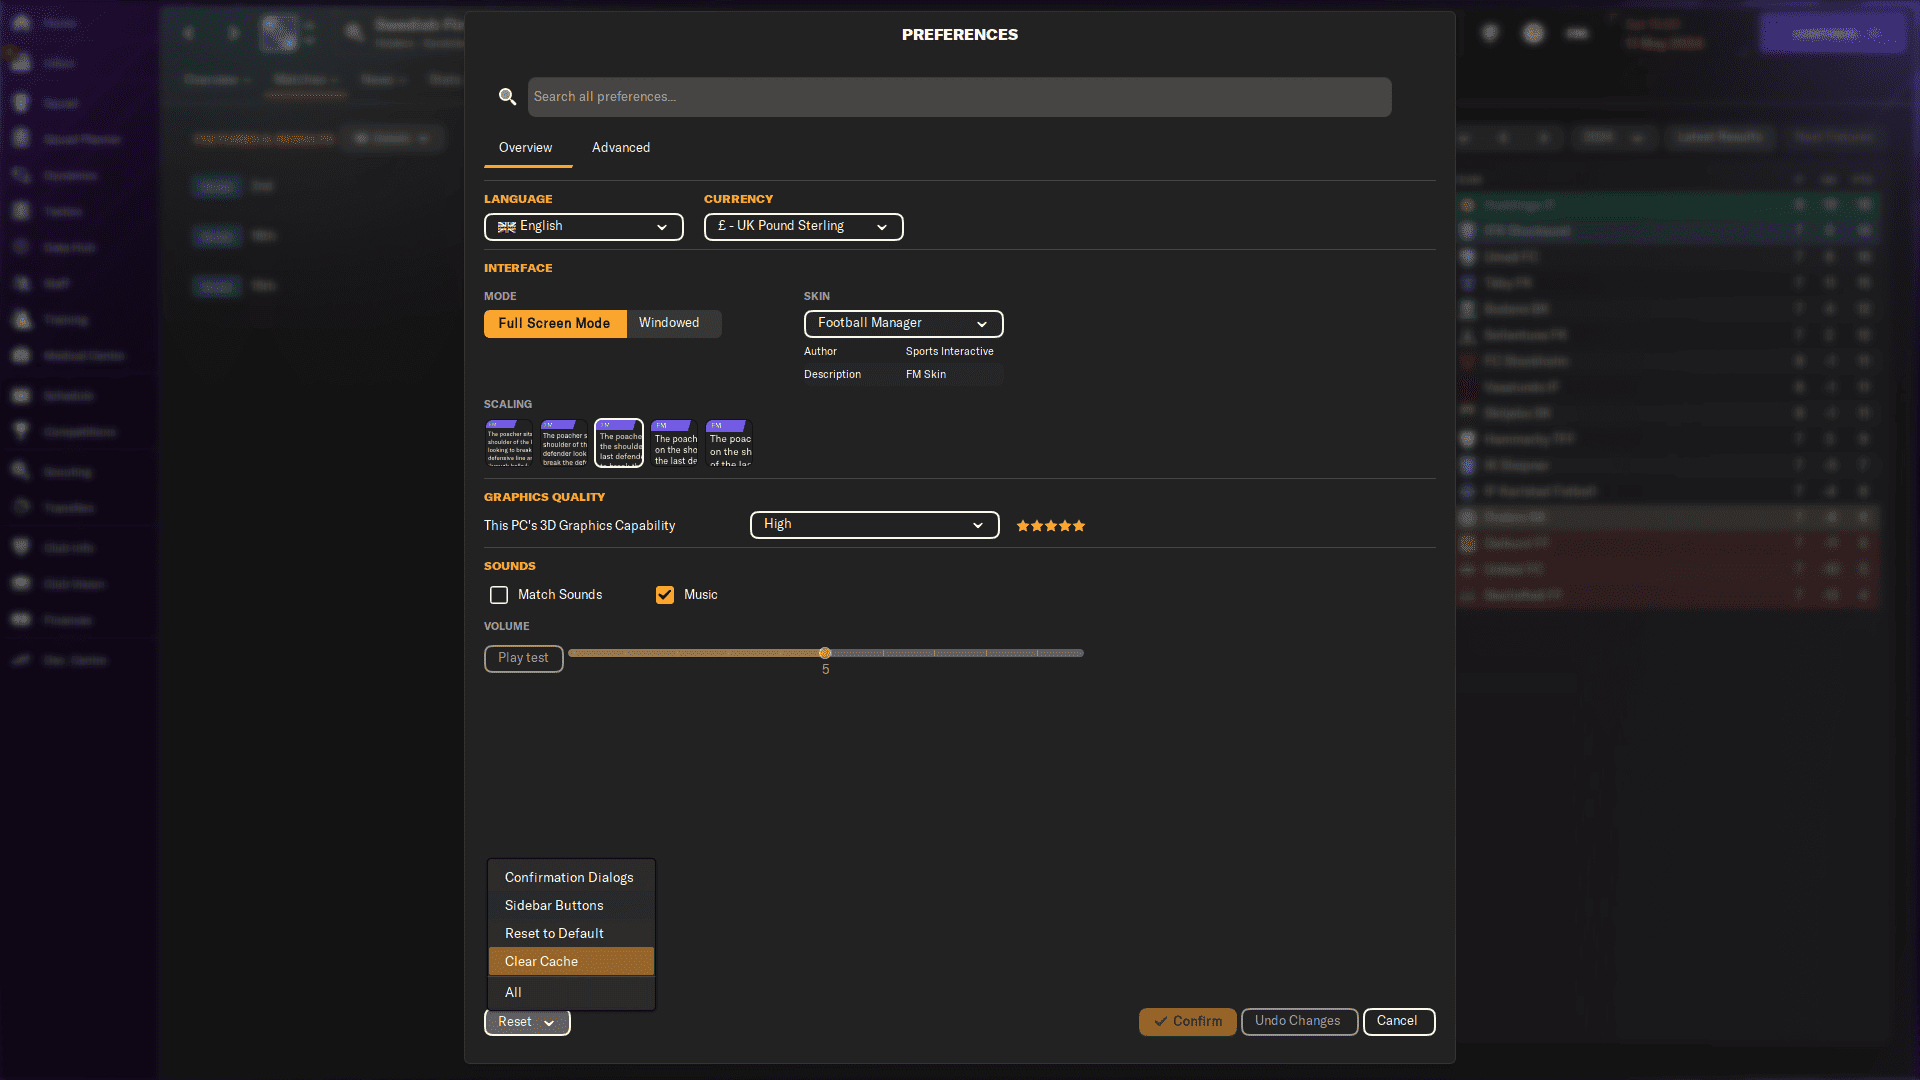The width and height of the screenshot is (1920, 1080).
Task: Choose All from the Reset menu
Action: pyautogui.click(x=571, y=992)
